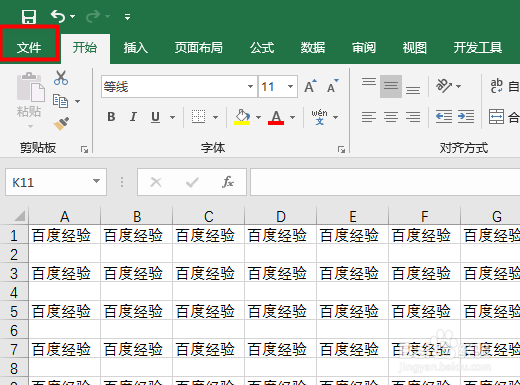This screenshot has width=520, height=385.
Task: Toggle Bold formatting
Action: click(x=111, y=117)
